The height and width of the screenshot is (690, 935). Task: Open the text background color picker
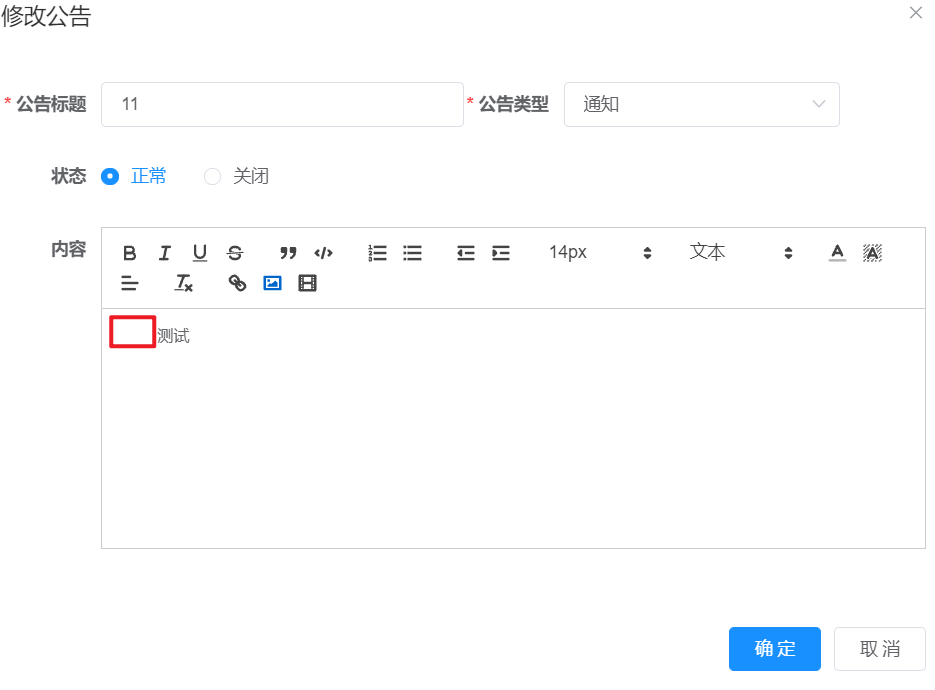tap(872, 253)
